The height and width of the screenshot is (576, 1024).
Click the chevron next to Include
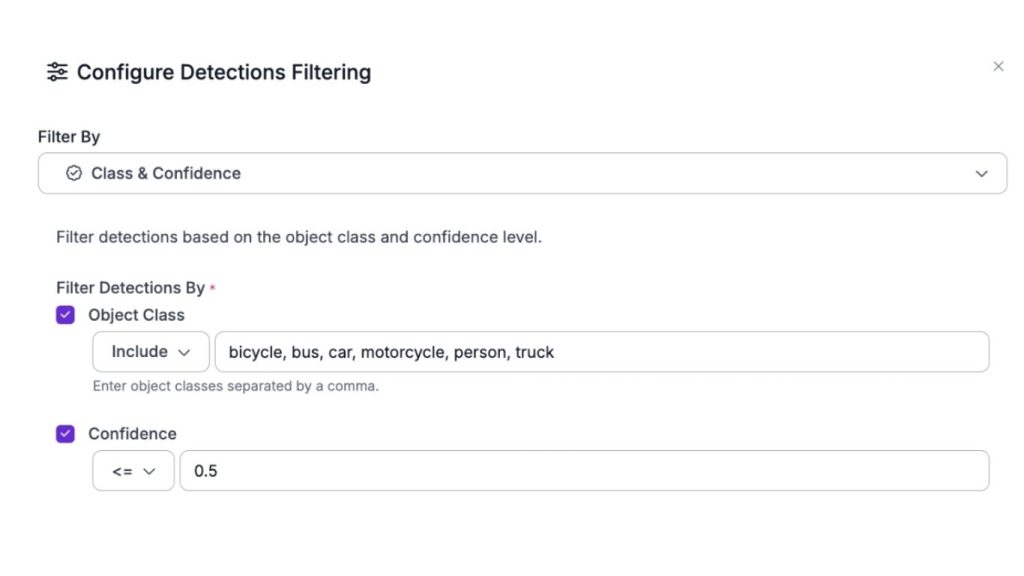coord(184,353)
